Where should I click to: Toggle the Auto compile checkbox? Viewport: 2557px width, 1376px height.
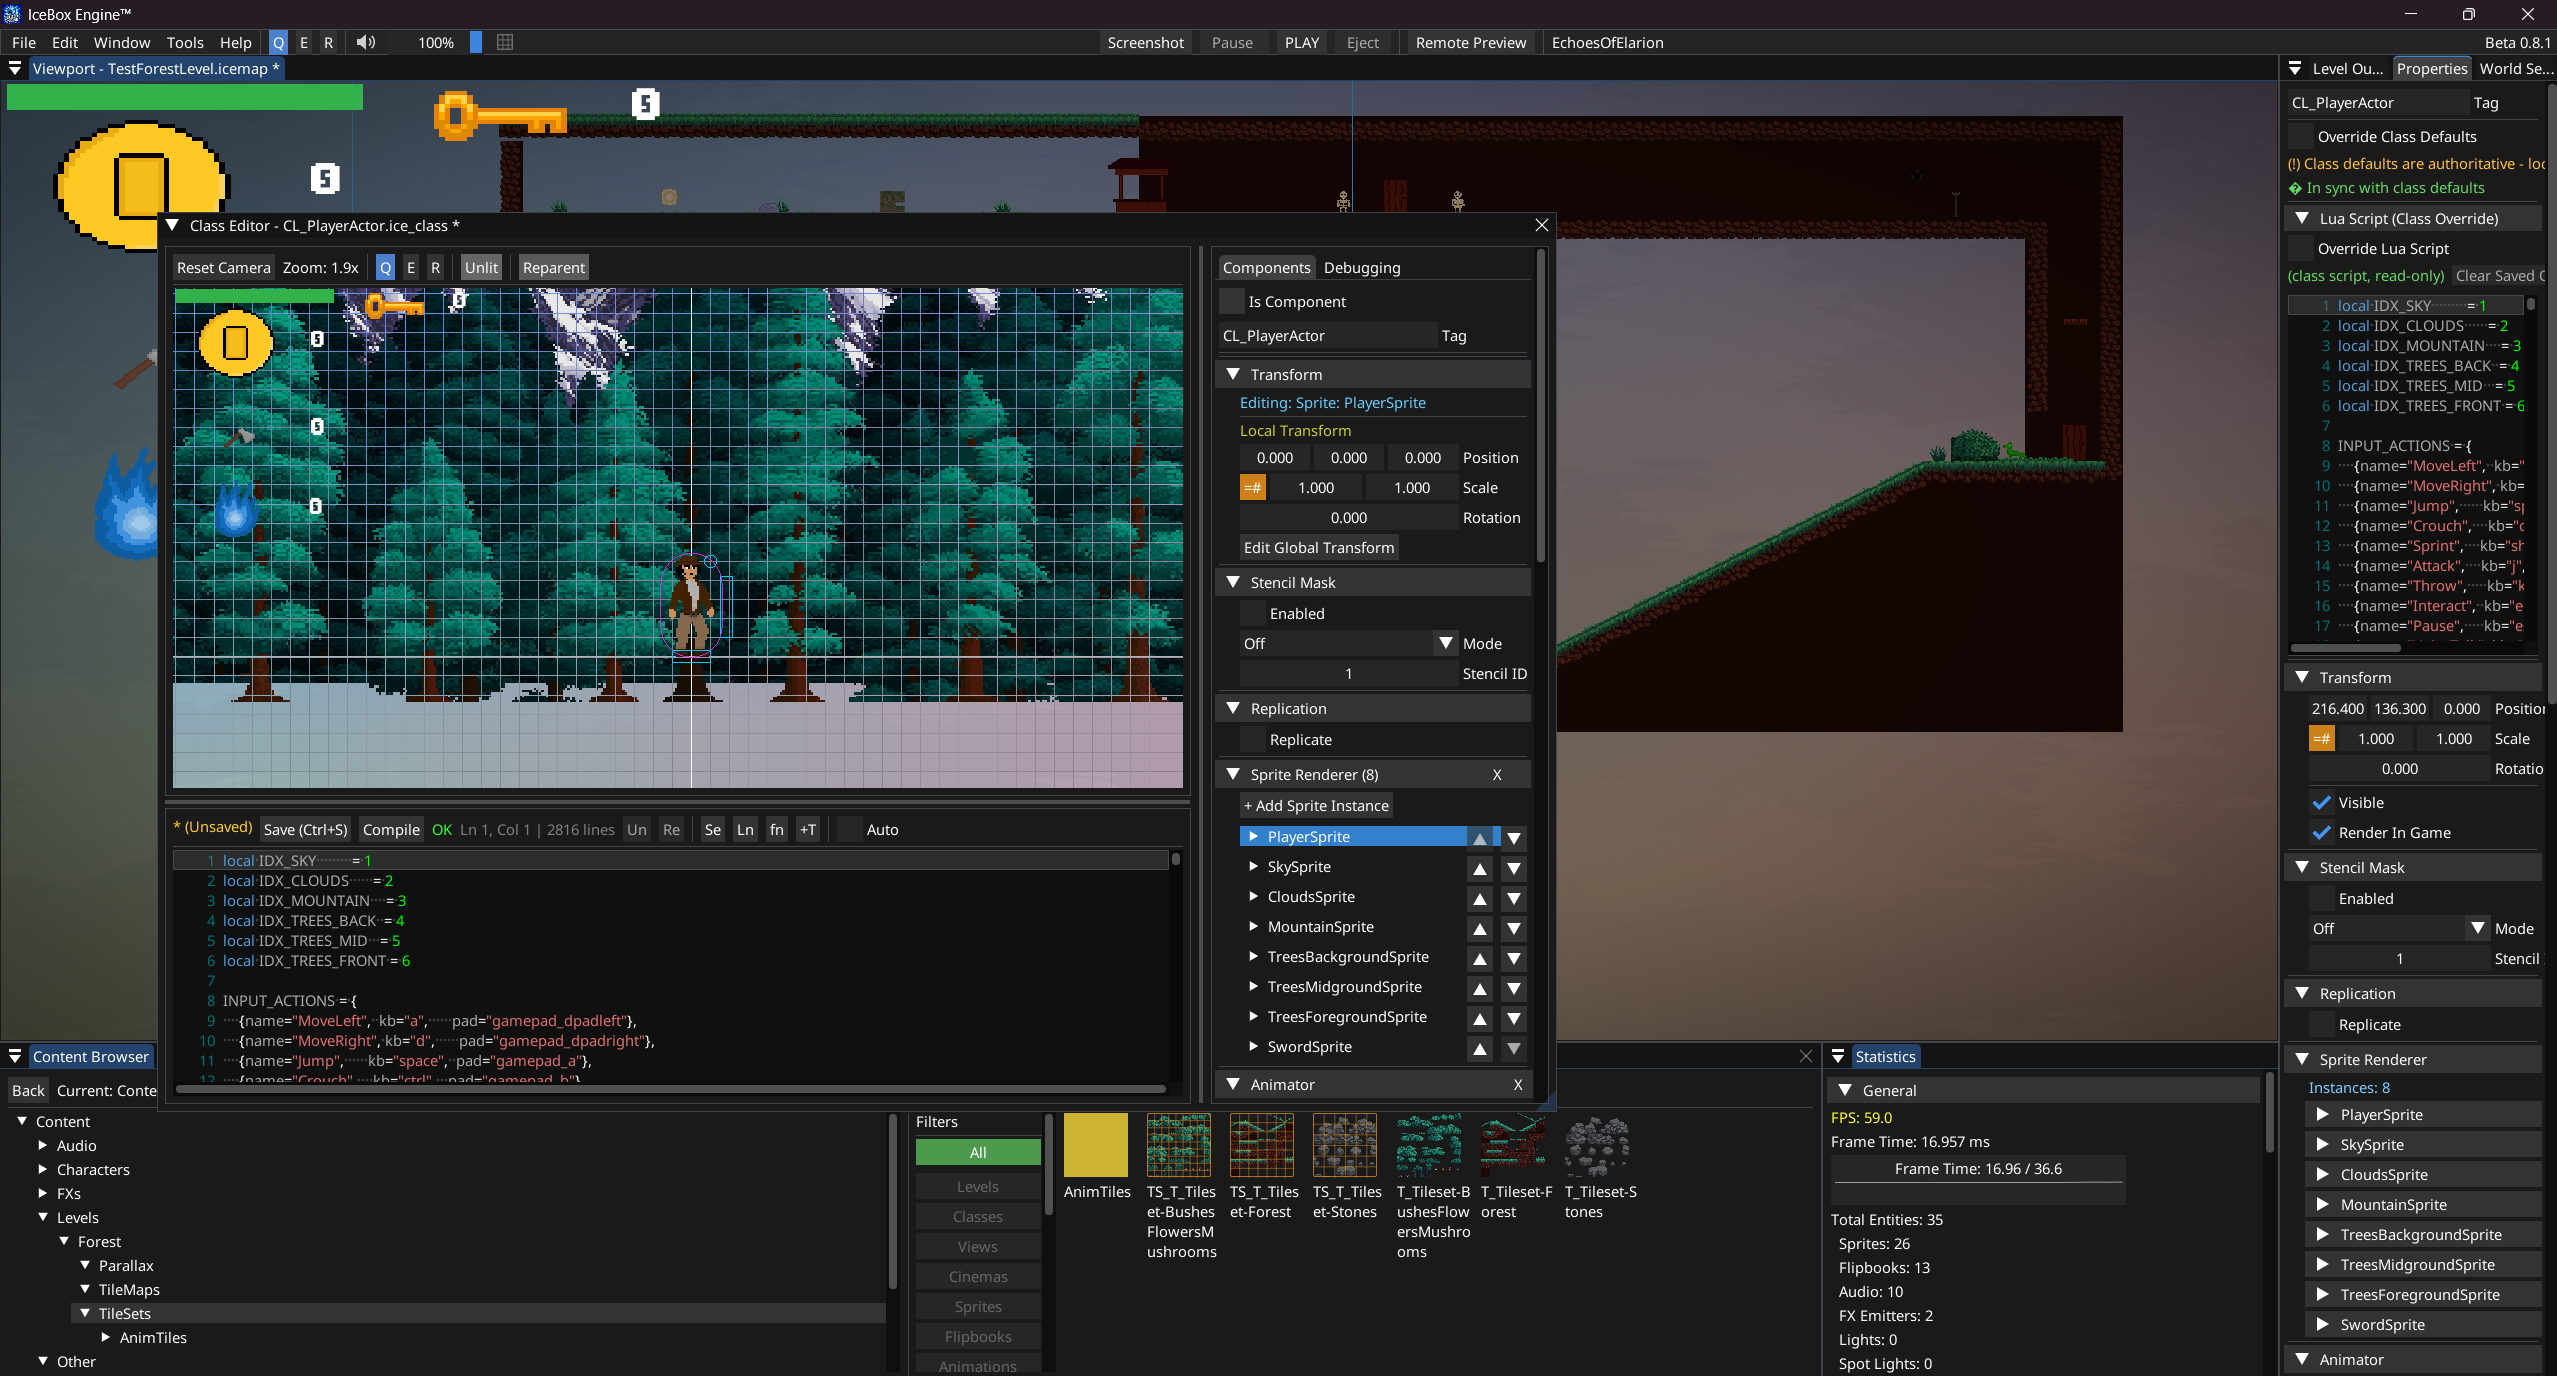(x=849, y=830)
